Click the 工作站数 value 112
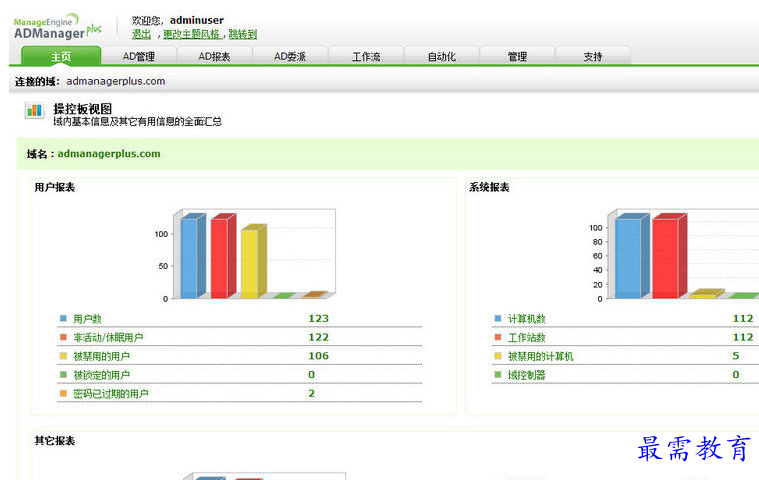 pyautogui.click(x=743, y=337)
